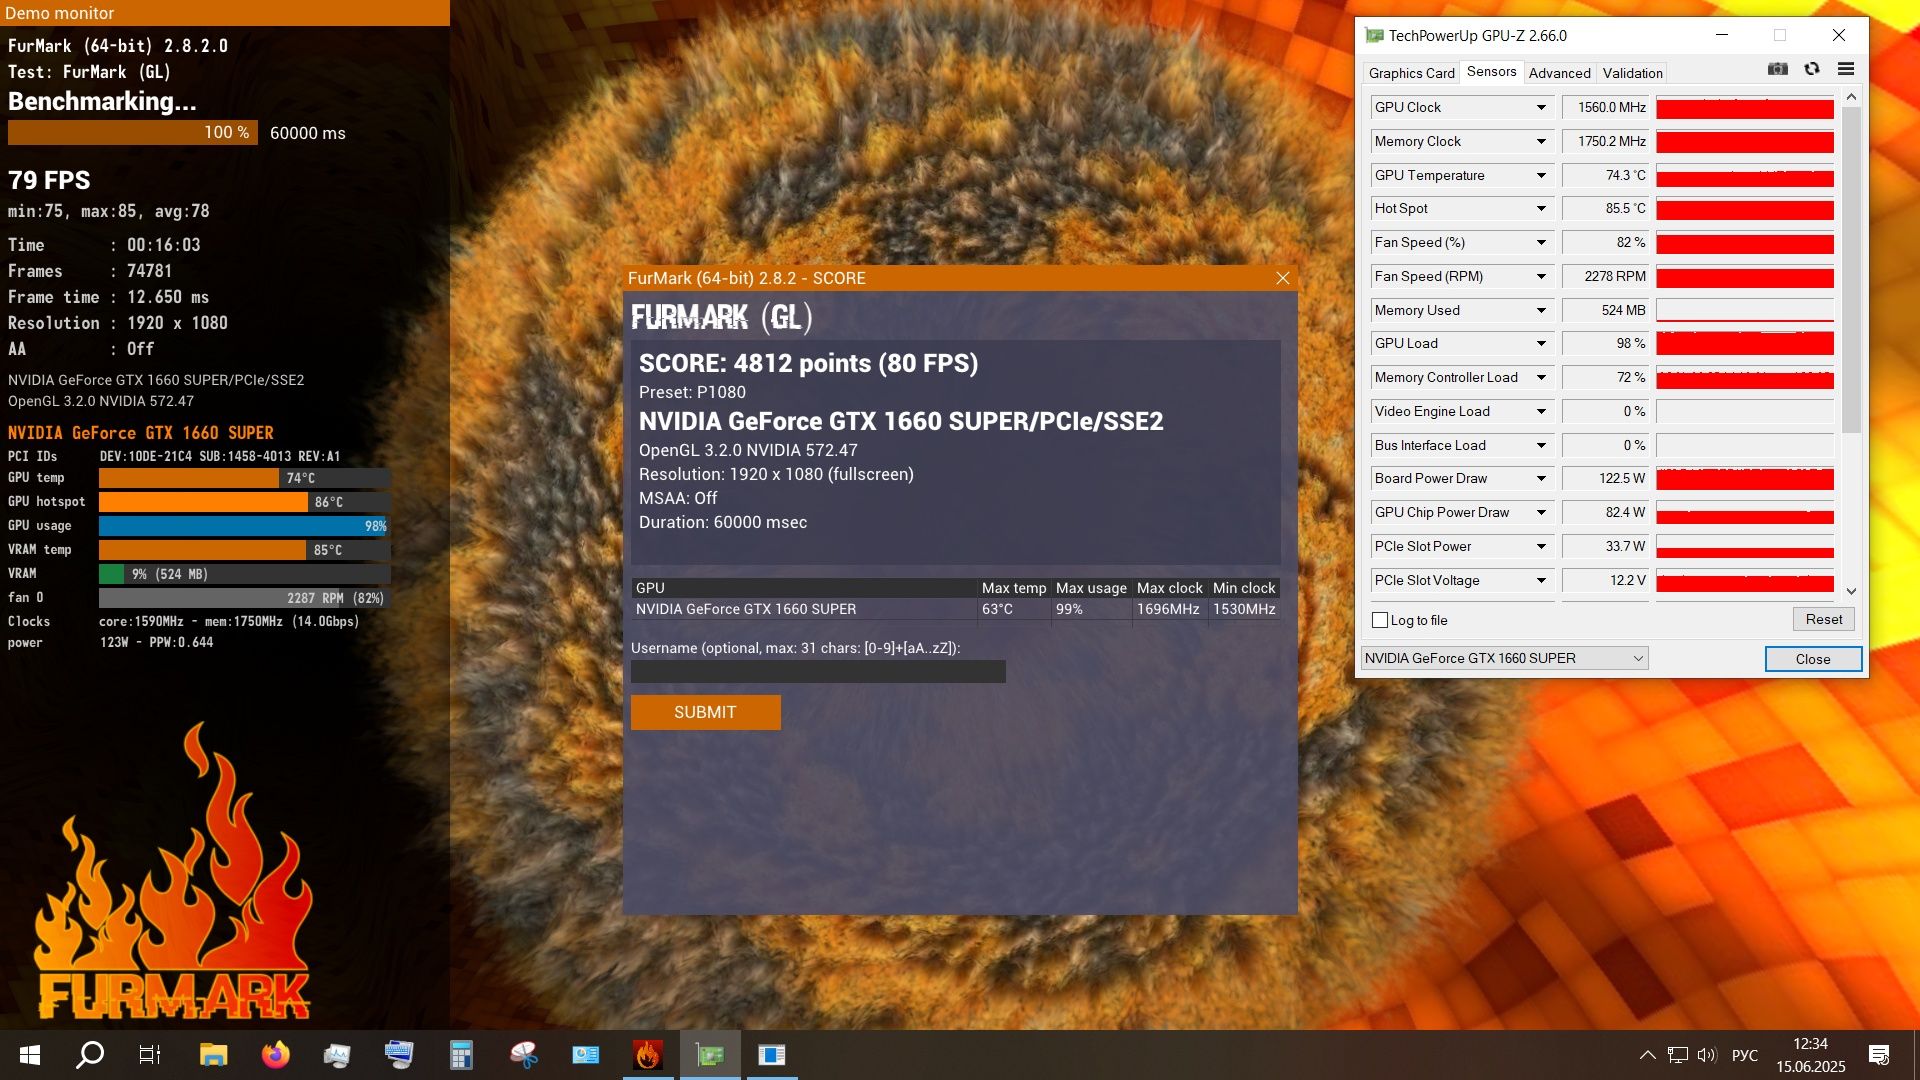Click the Close button in GPU-Z
The image size is (1920, 1080).
[1812, 659]
